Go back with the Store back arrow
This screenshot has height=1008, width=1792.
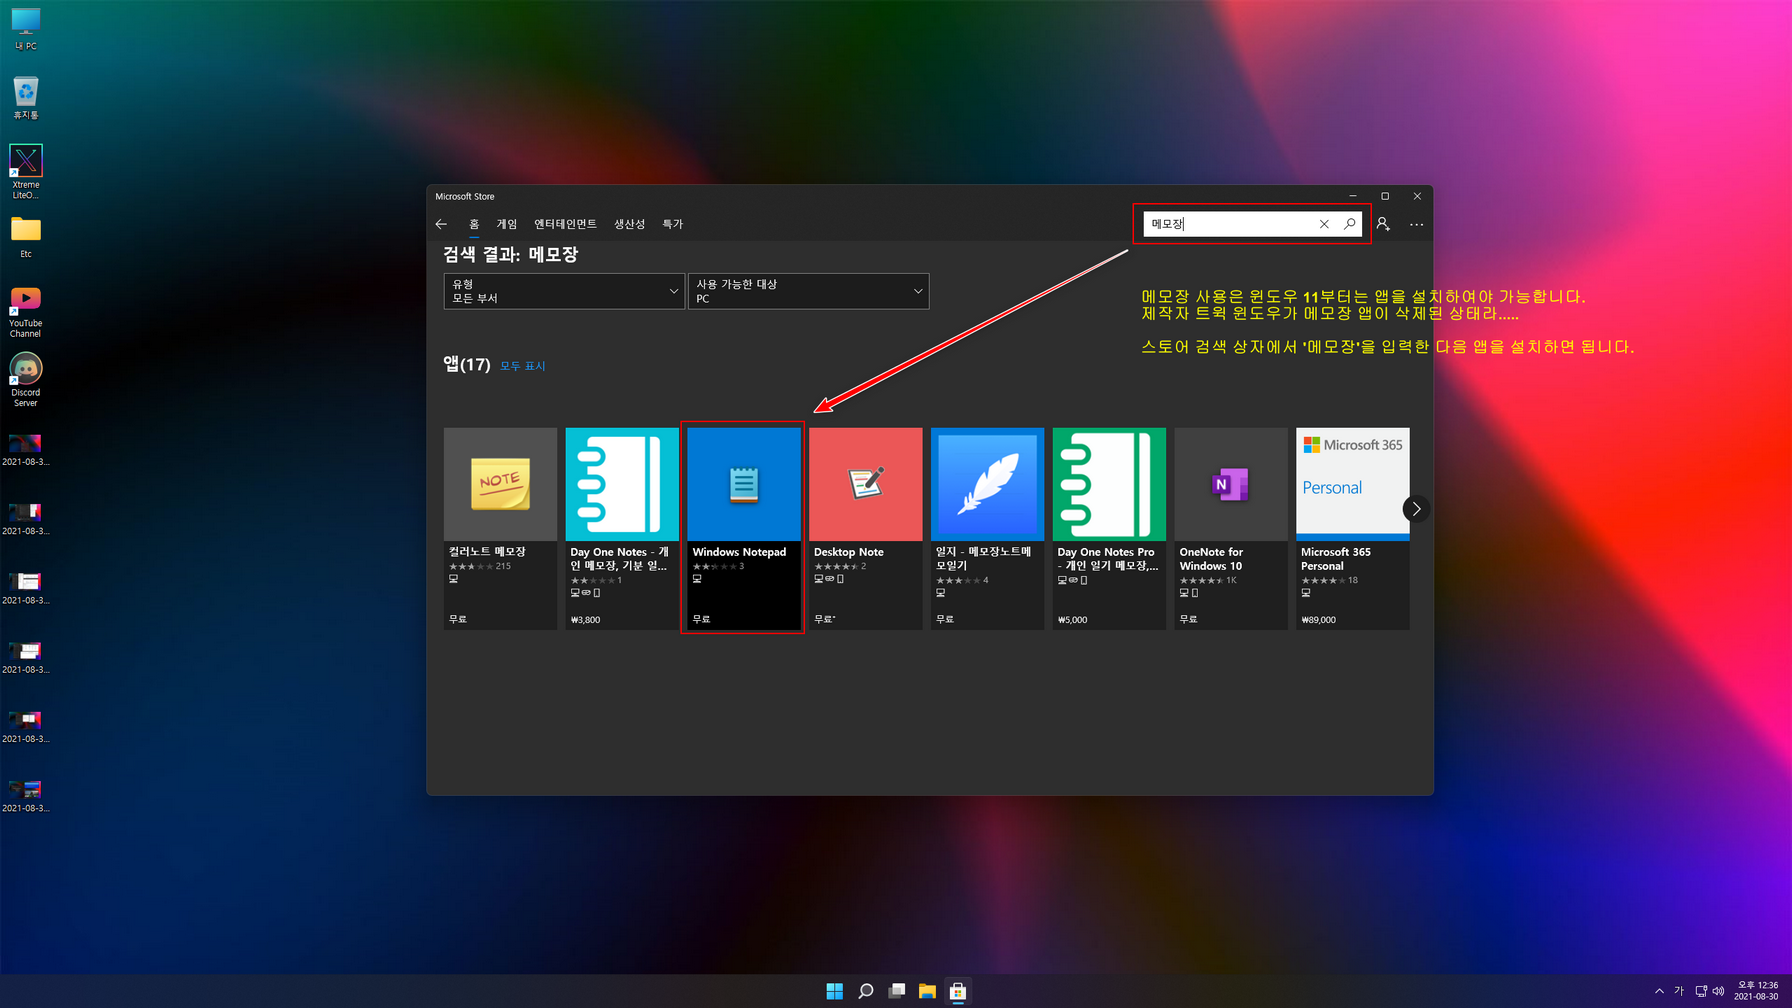(x=441, y=224)
